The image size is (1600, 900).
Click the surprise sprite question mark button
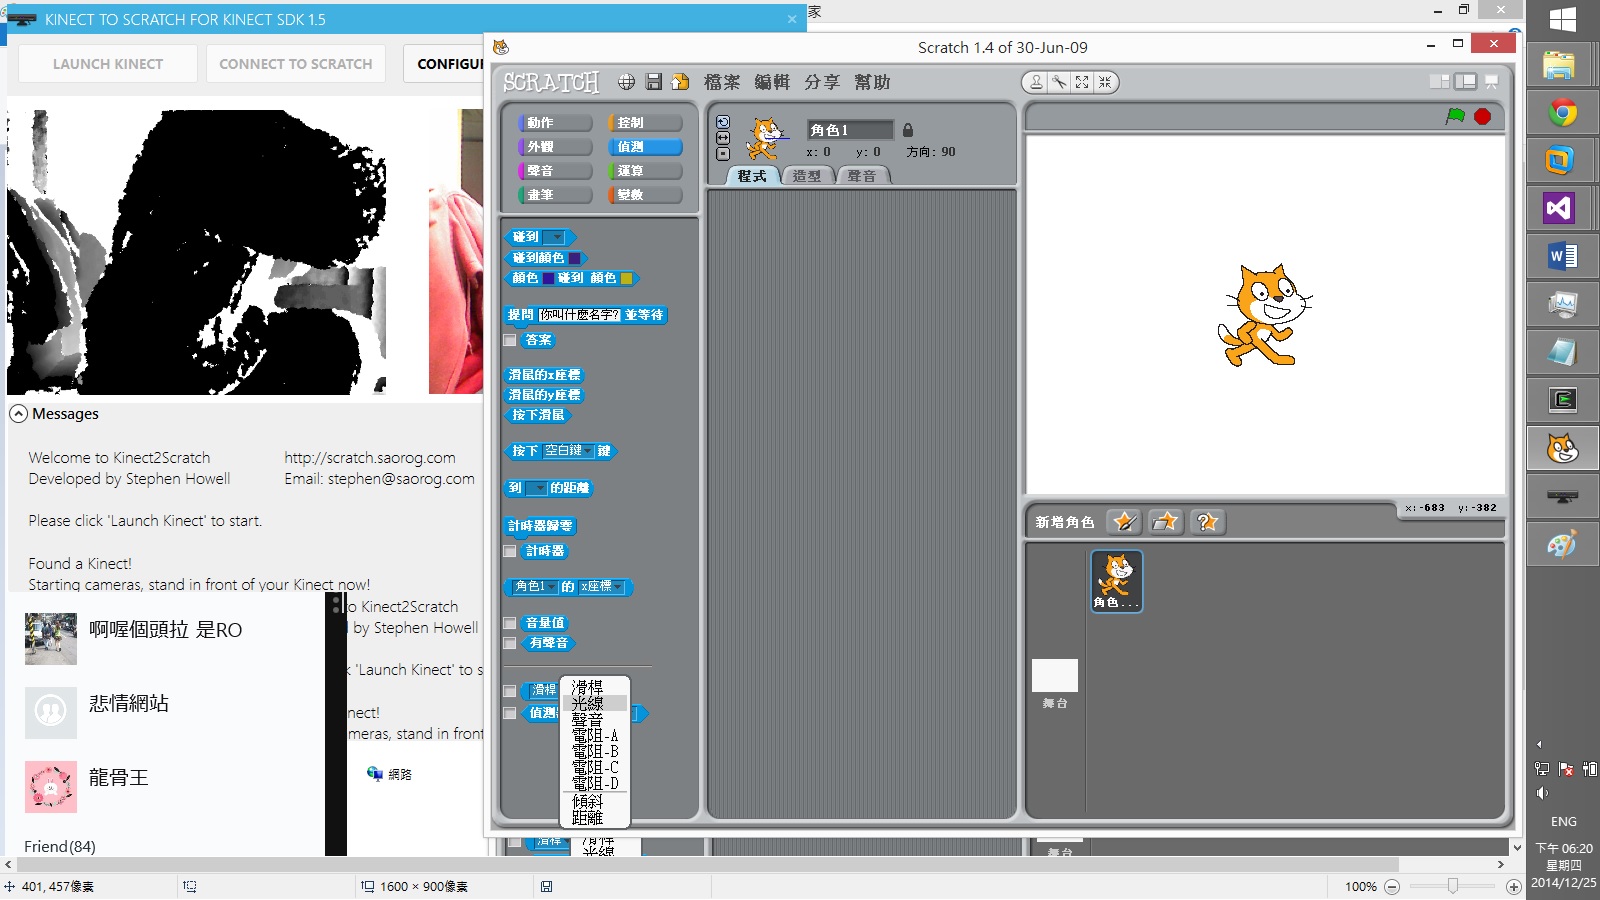click(x=1207, y=522)
